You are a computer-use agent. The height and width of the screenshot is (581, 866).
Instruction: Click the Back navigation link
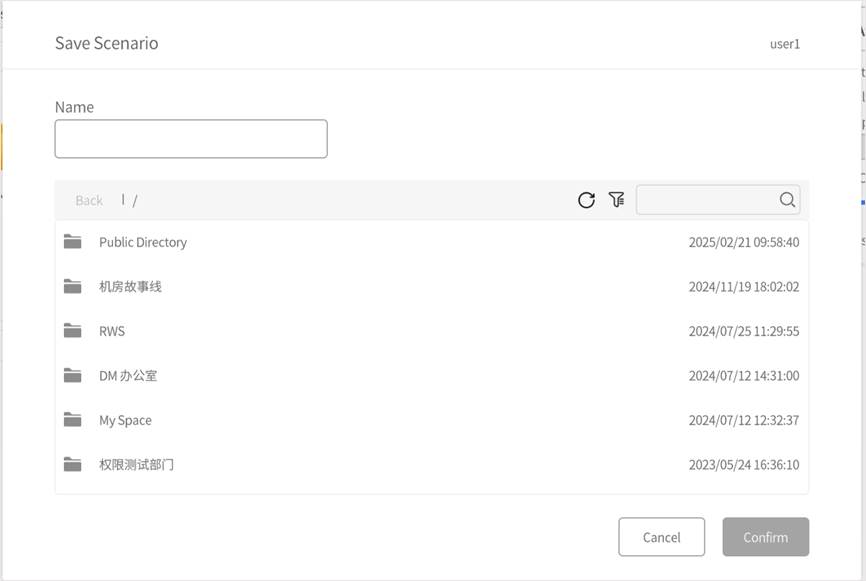(89, 200)
